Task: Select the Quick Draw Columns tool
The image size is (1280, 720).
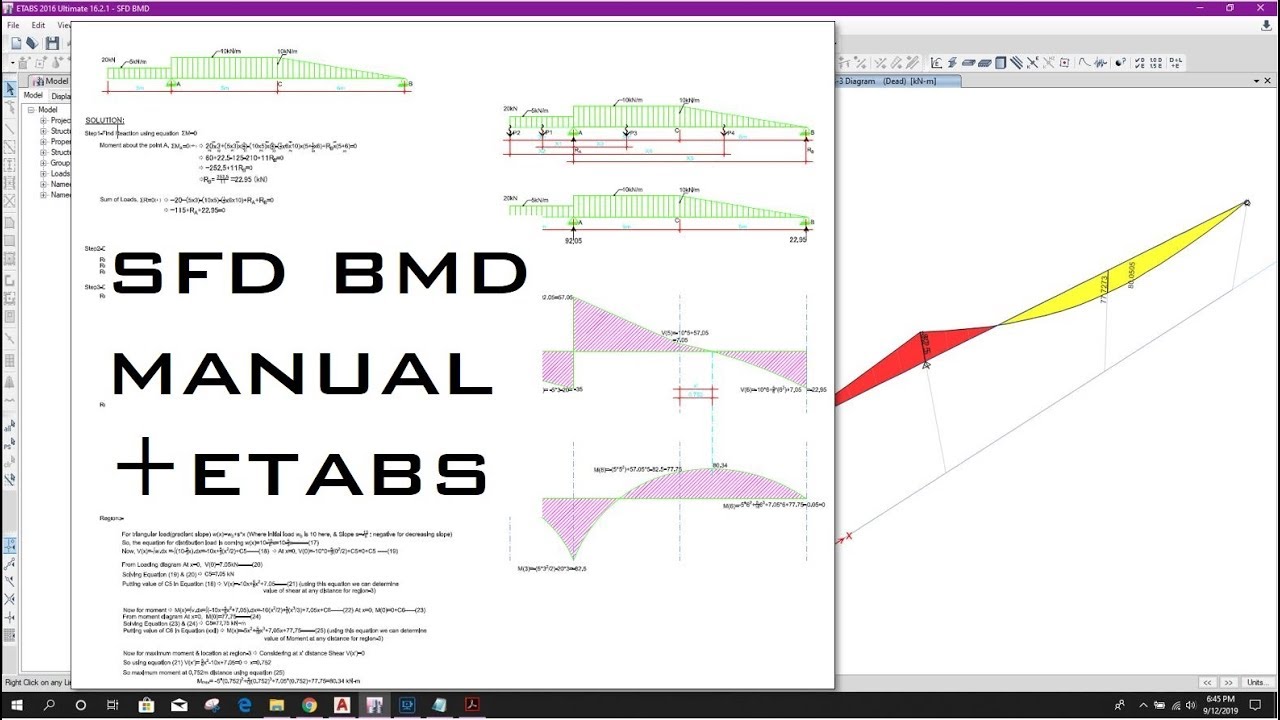Action: click(x=10, y=165)
